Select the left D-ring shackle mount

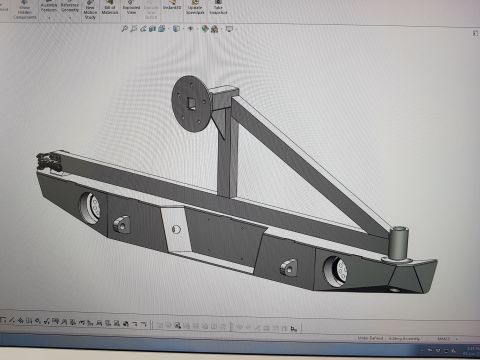pos(122,225)
